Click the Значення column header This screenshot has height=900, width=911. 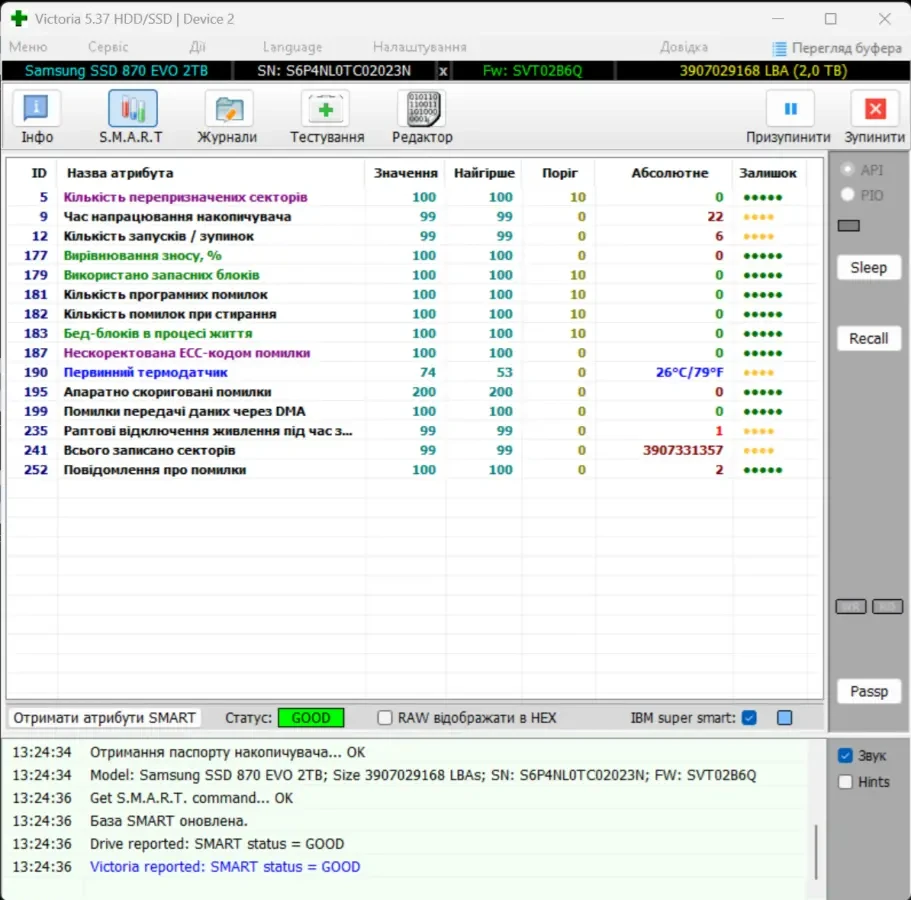point(405,173)
